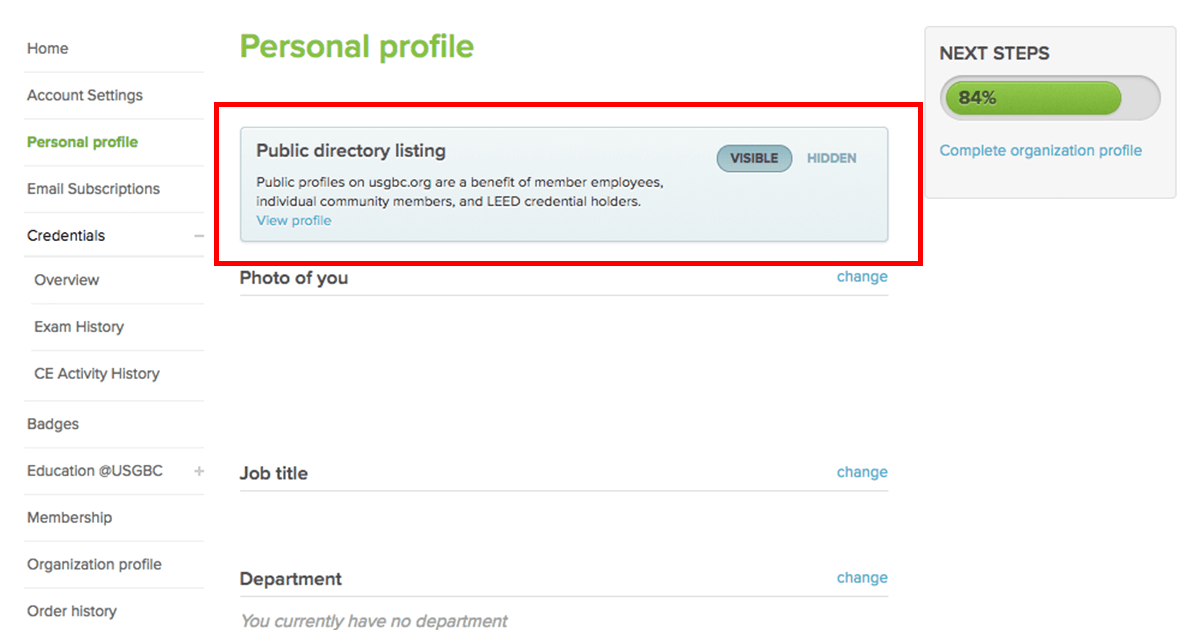Expand the Education @USGBC section

[198, 470]
